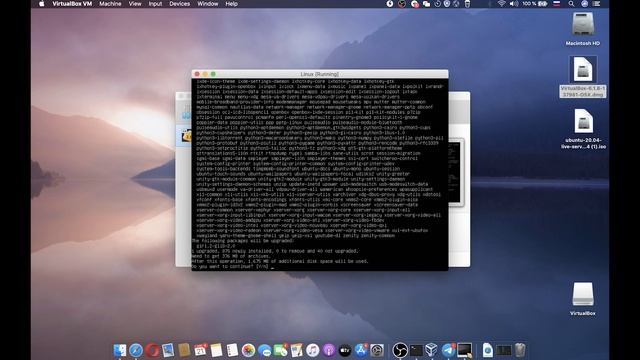The image size is (640, 360).
Task: Open the Notification Center icon
Action: 596,4
